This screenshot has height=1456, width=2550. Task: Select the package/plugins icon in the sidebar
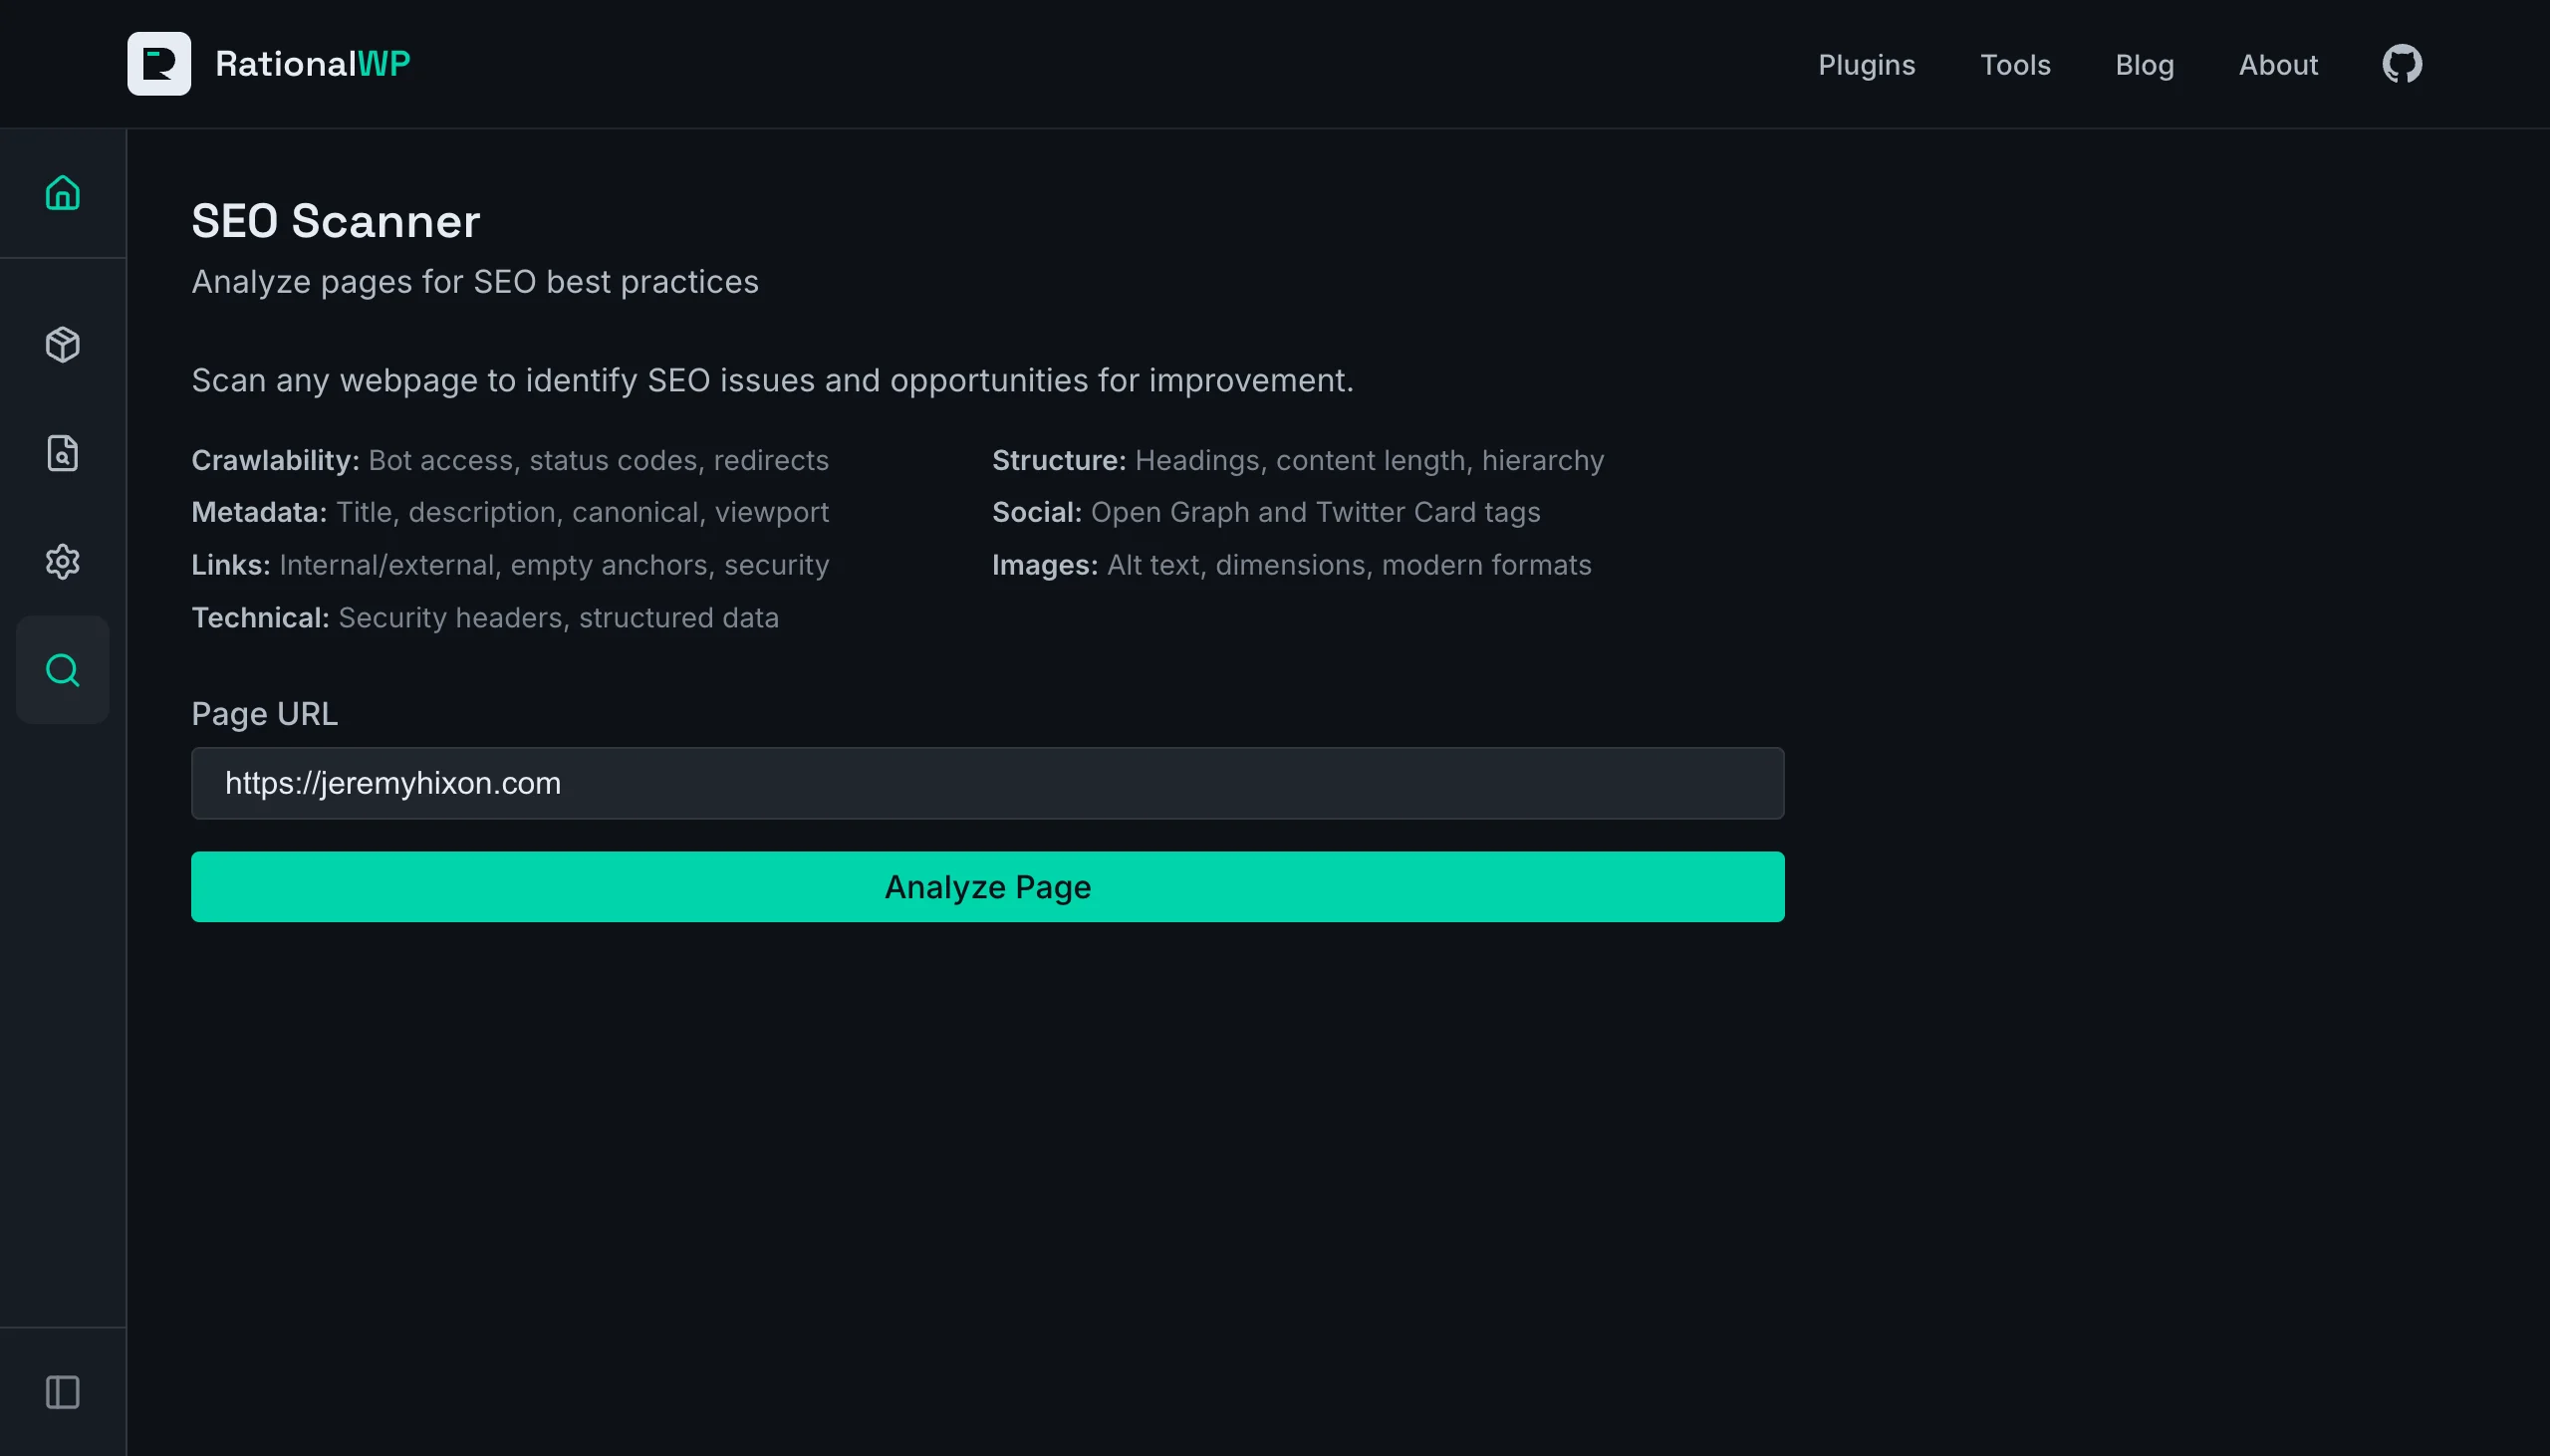[x=62, y=345]
